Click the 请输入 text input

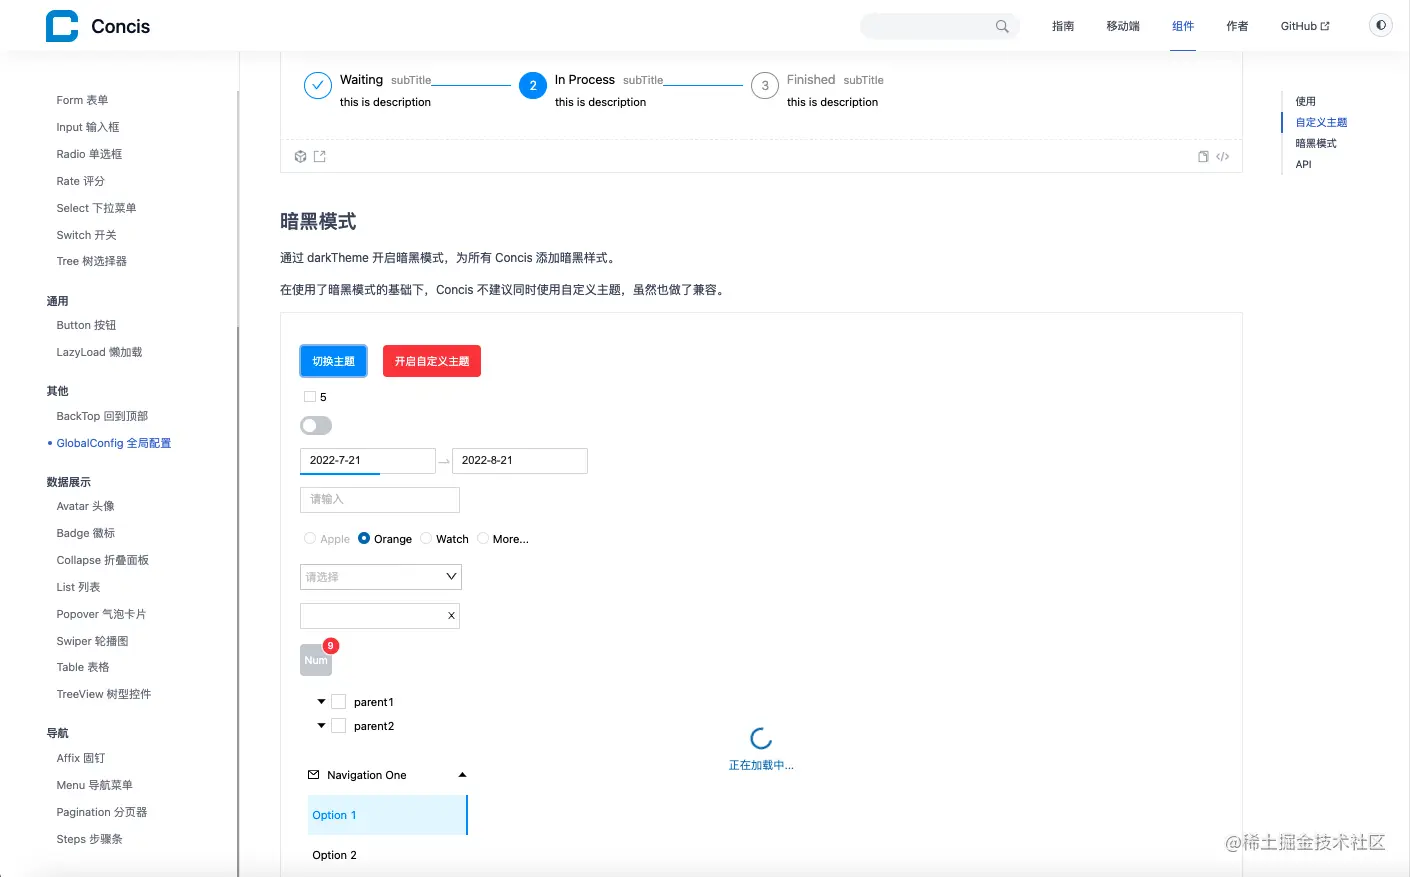(380, 500)
